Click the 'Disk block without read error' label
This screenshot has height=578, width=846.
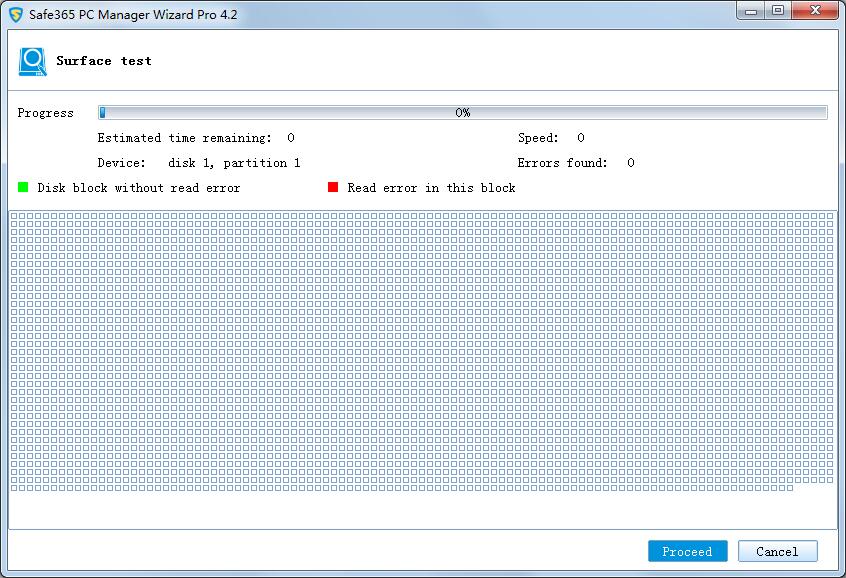click(x=138, y=188)
